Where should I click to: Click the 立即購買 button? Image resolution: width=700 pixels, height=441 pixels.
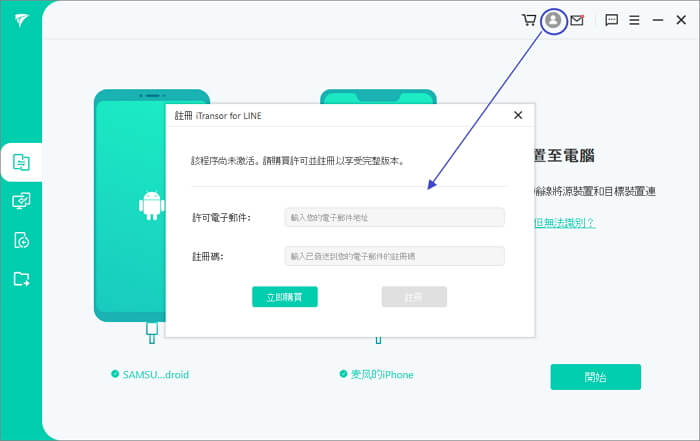[285, 297]
